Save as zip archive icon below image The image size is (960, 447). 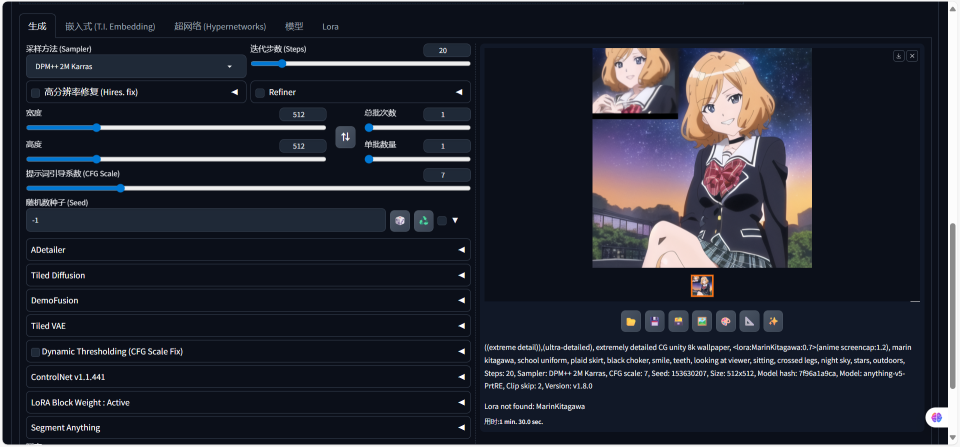tap(678, 321)
